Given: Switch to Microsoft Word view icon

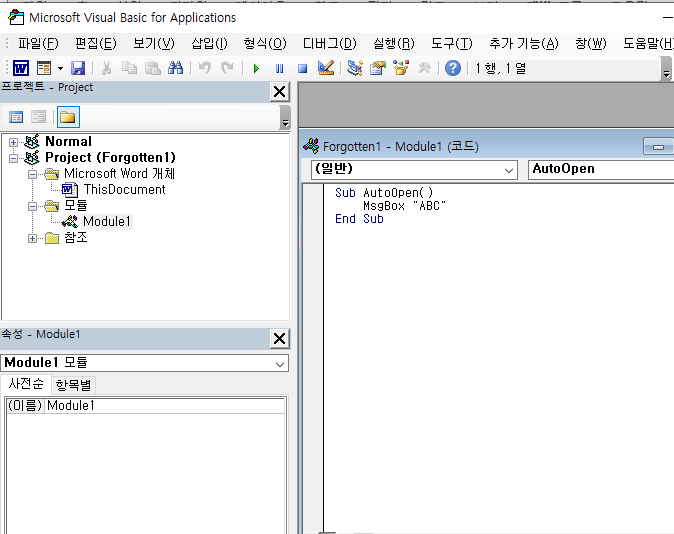Looking at the screenshot, I should pyautogui.click(x=21, y=68).
